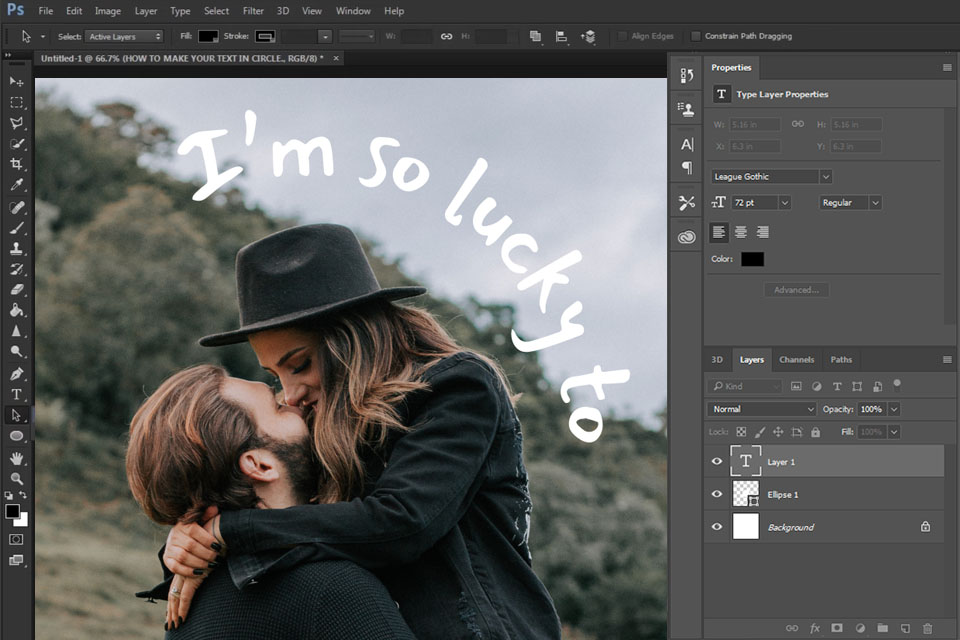Select the Crop tool
This screenshot has width=960, height=640.
[16, 164]
